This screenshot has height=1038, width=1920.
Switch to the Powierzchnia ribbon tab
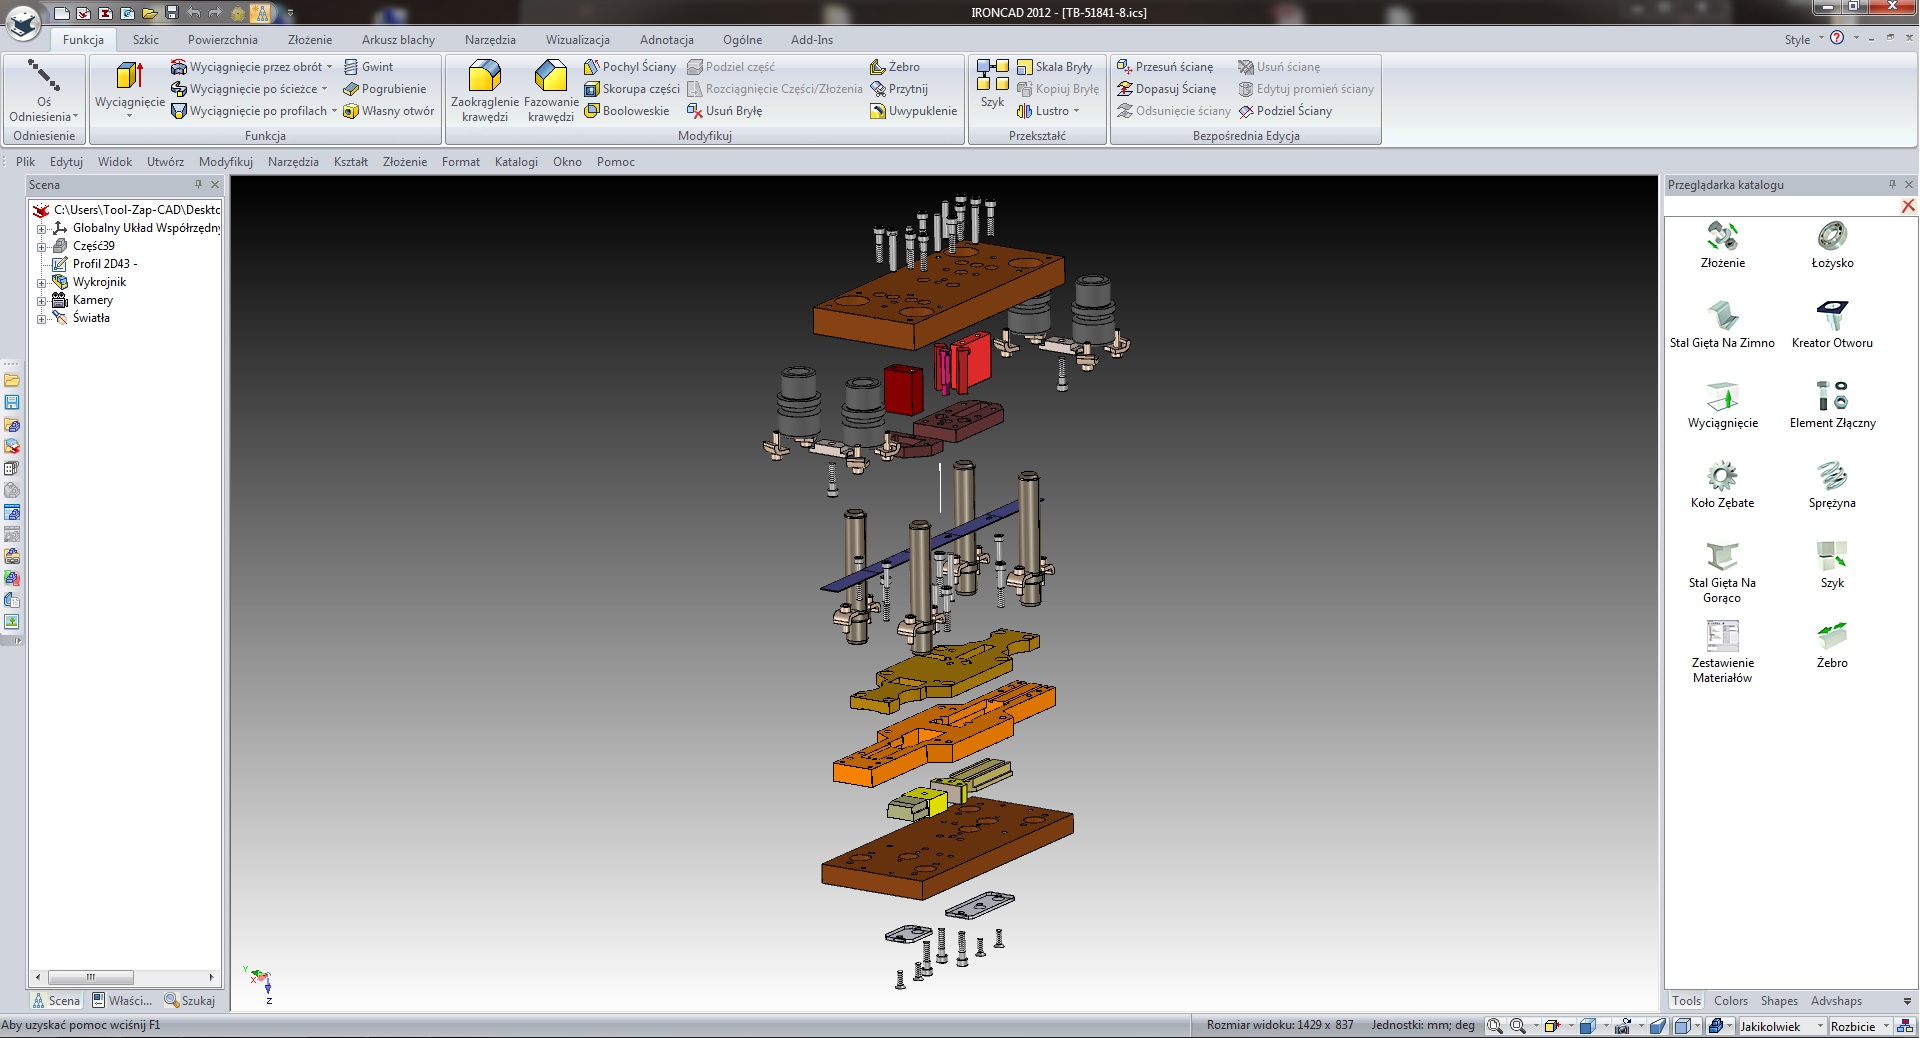click(223, 40)
